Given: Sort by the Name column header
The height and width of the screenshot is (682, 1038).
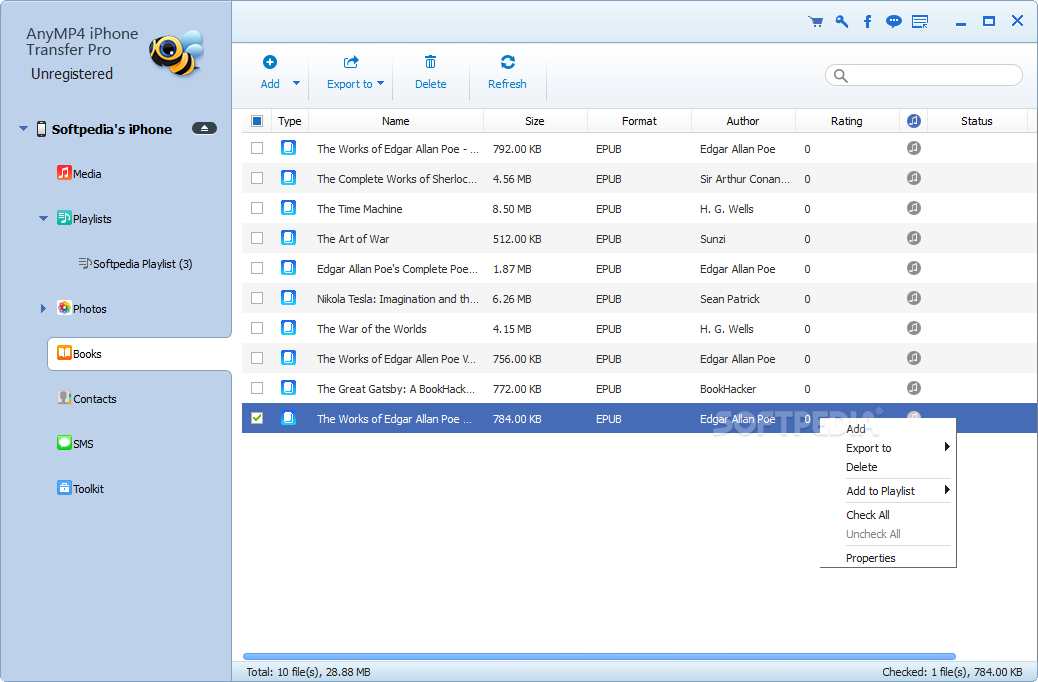Looking at the screenshot, I should coord(396,121).
